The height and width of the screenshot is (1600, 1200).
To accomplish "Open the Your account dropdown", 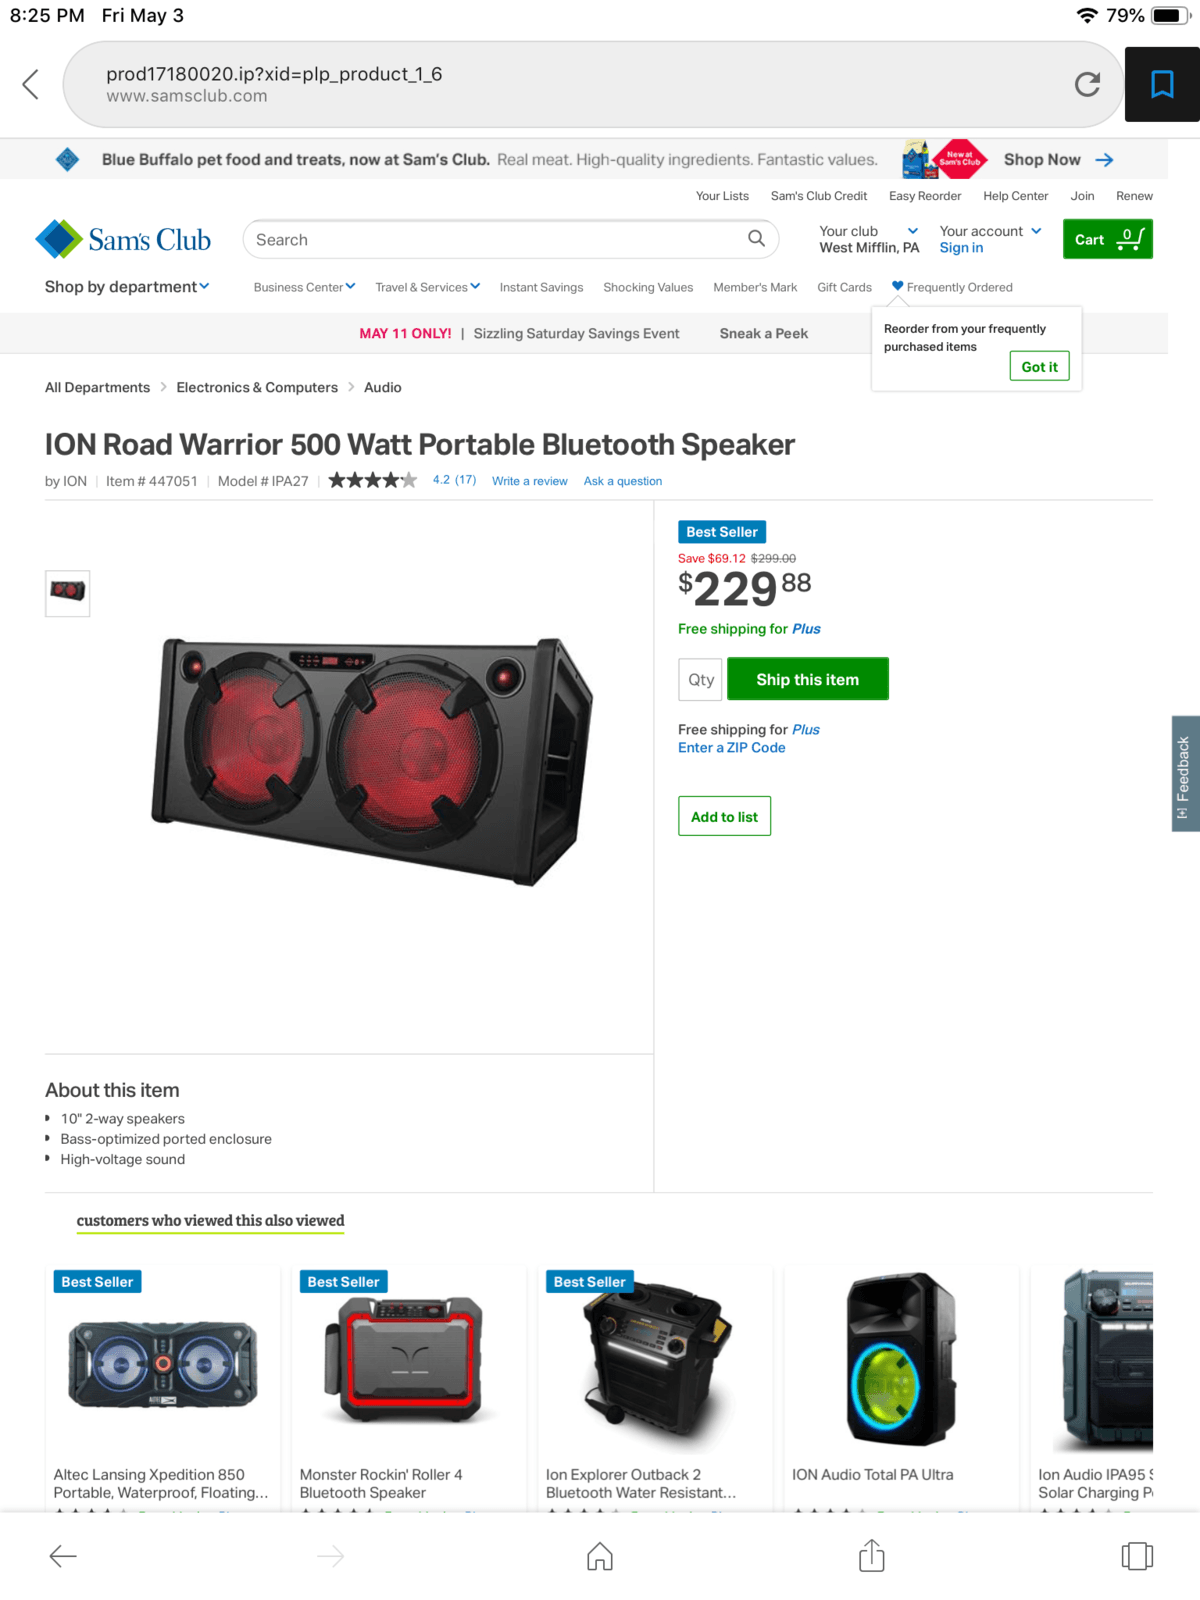I will (990, 239).
